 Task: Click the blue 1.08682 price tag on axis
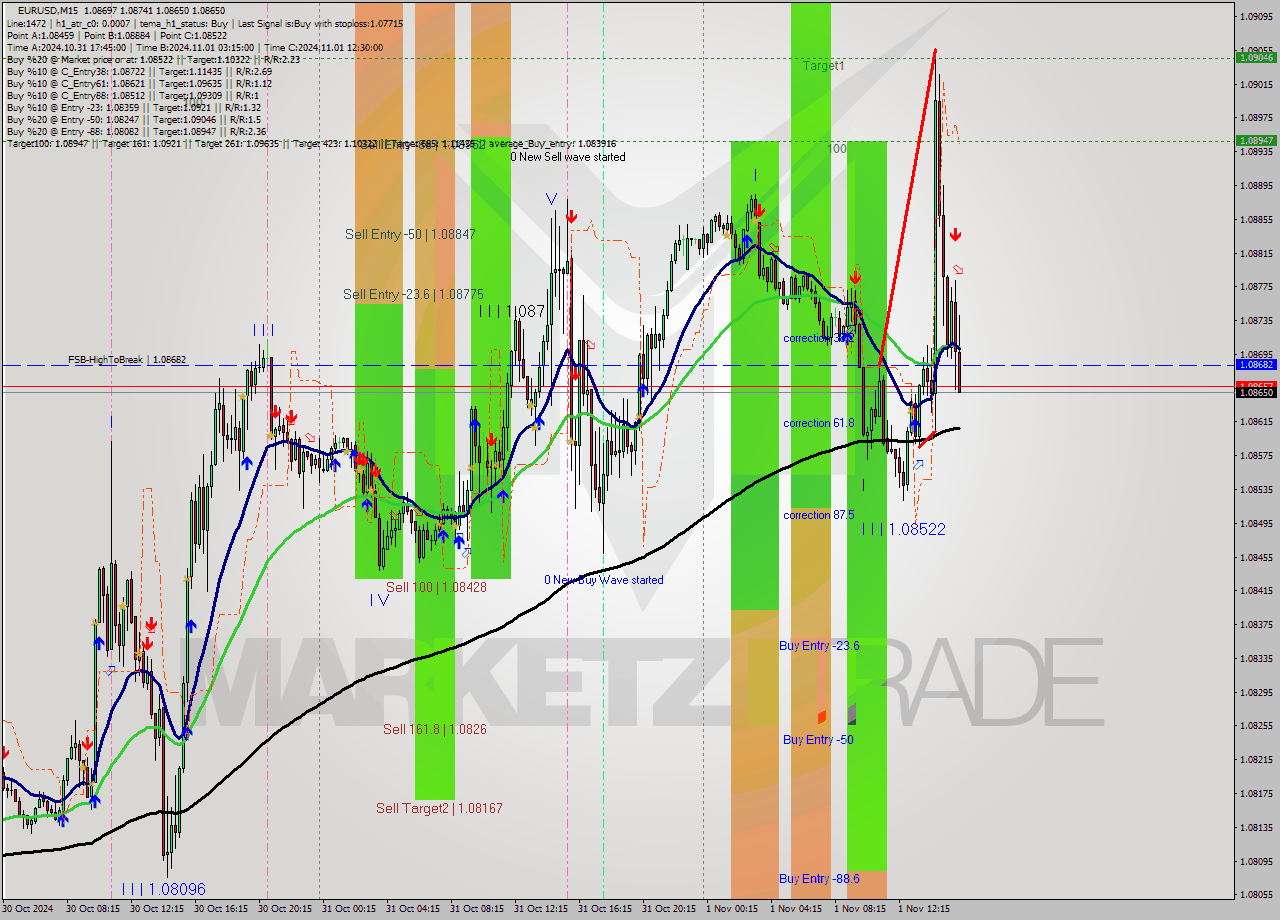[1256, 365]
